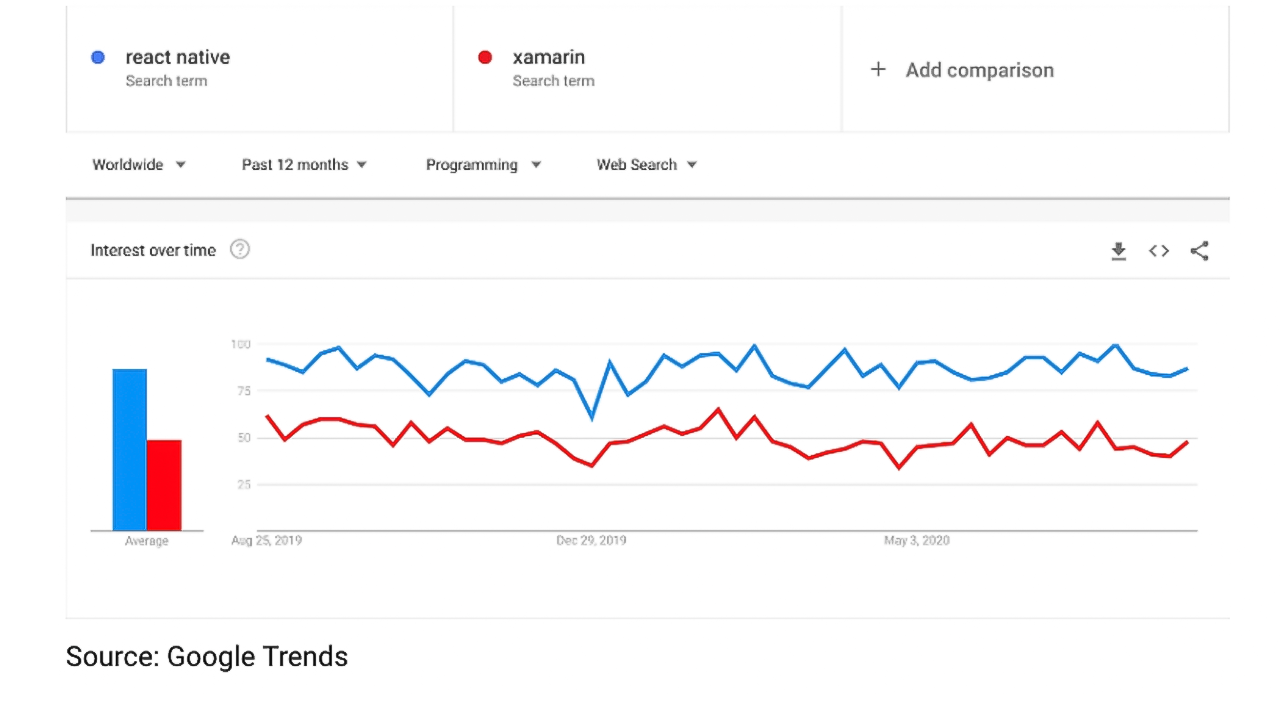This screenshot has height=710, width=1280.
Task: Open the Worldwide region dropdown
Action: [139, 164]
